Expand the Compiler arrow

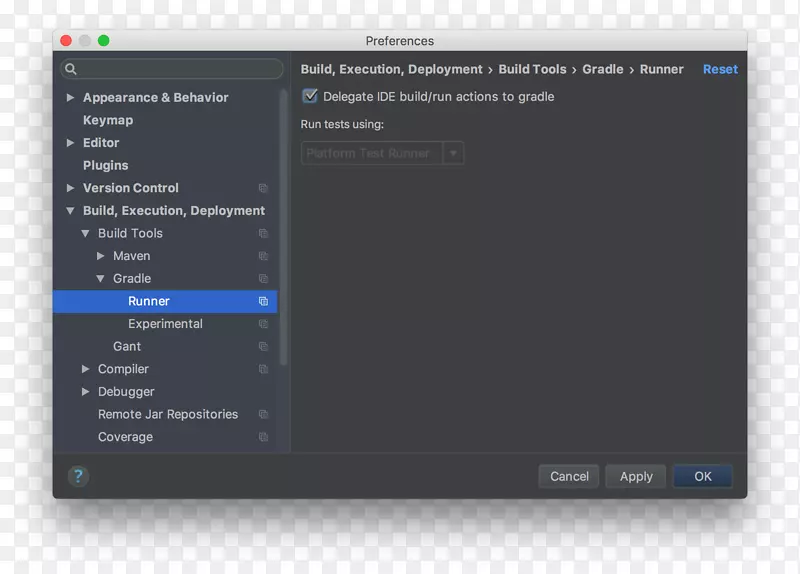pyautogui.click(x=85, y=369)
